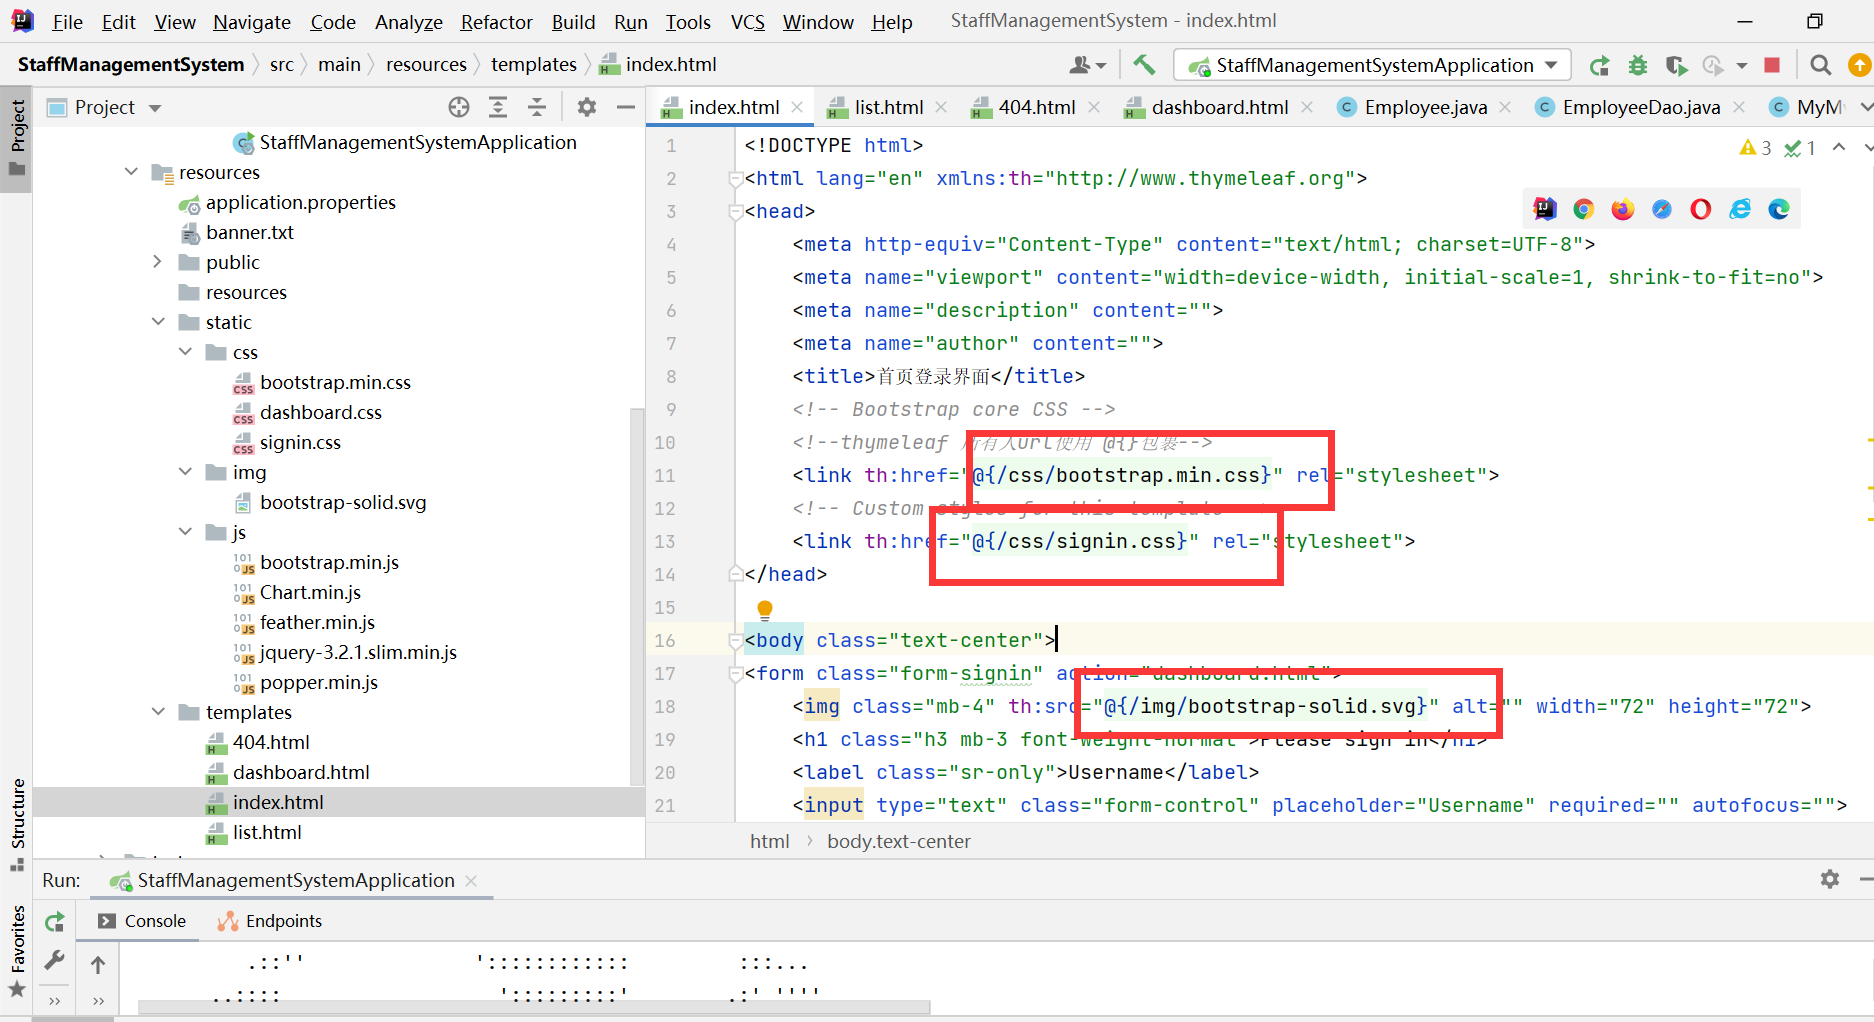Screen dimensions: 1874x1022
Task: Select signin.css in project tree
Action: point(300,442)
